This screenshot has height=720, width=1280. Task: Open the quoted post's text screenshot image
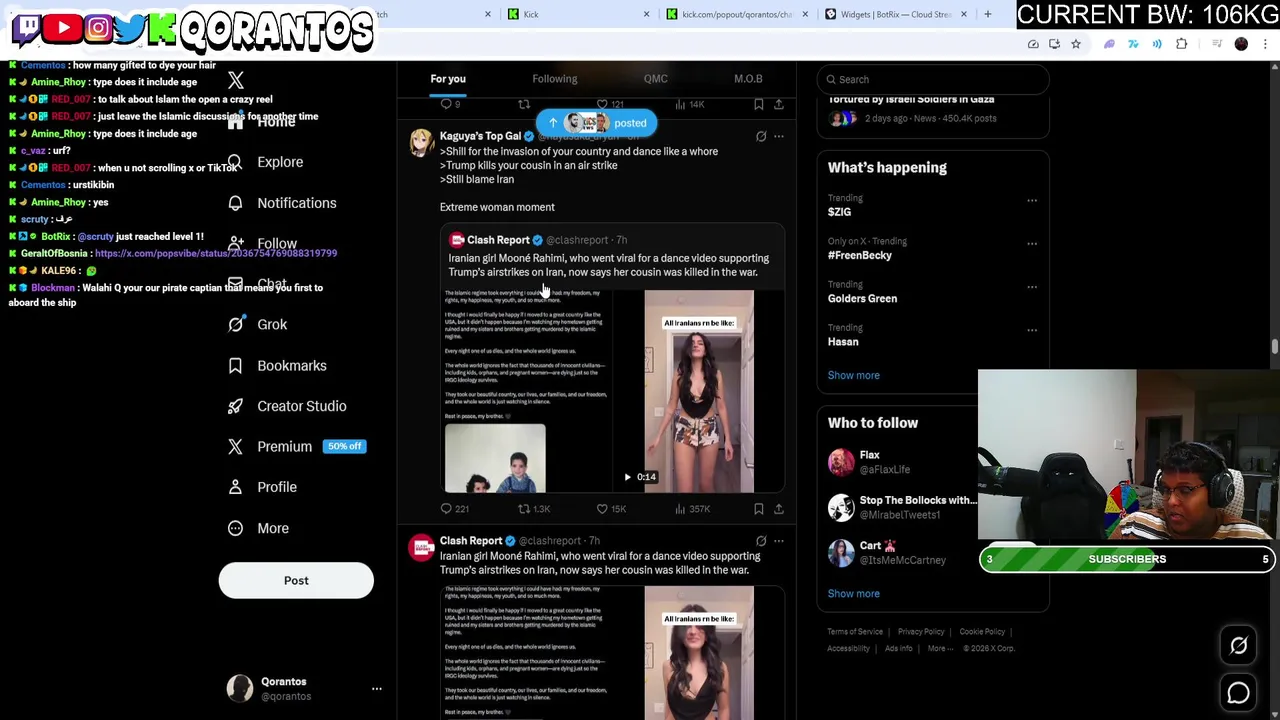coord(526,391)
